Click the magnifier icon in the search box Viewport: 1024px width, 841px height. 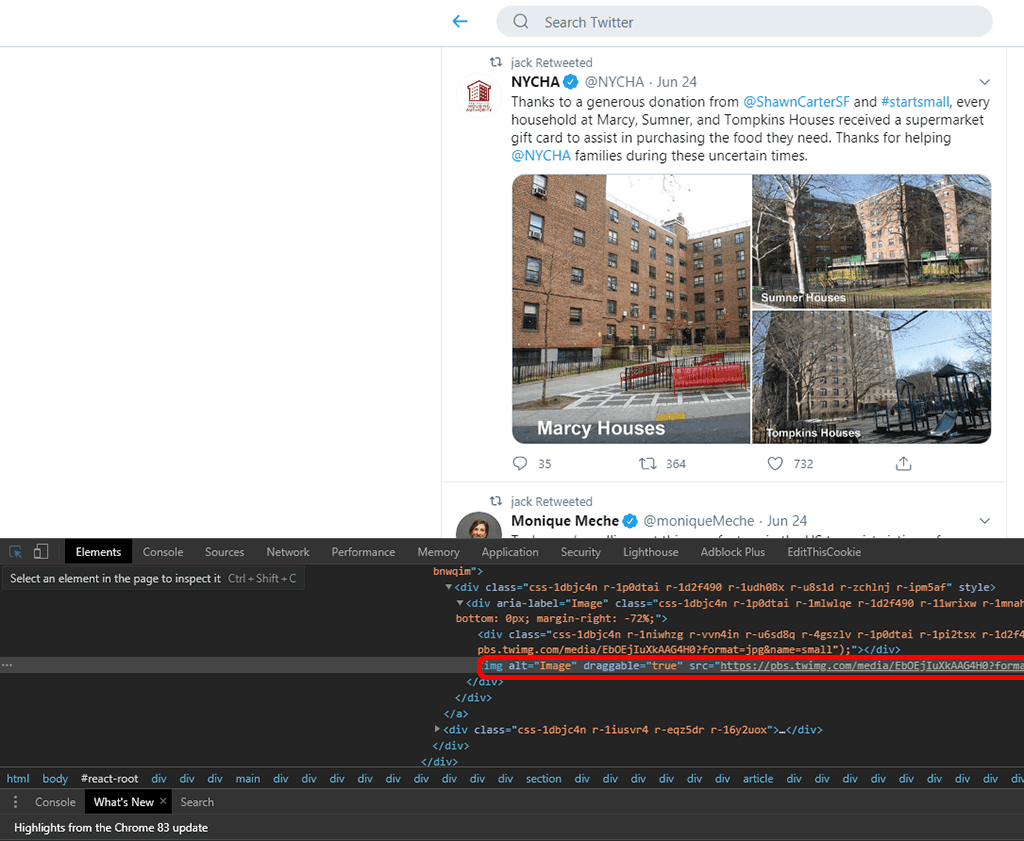point(520,22)
